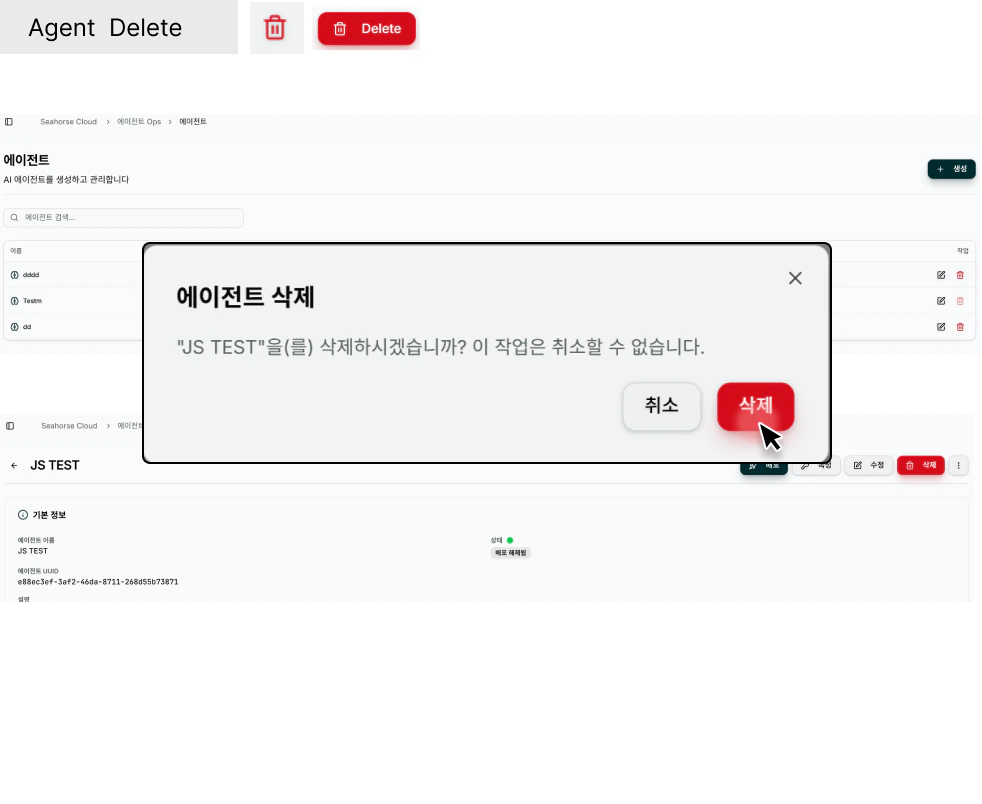Click the 에이전트 검색 search input field

coord(123,218)
